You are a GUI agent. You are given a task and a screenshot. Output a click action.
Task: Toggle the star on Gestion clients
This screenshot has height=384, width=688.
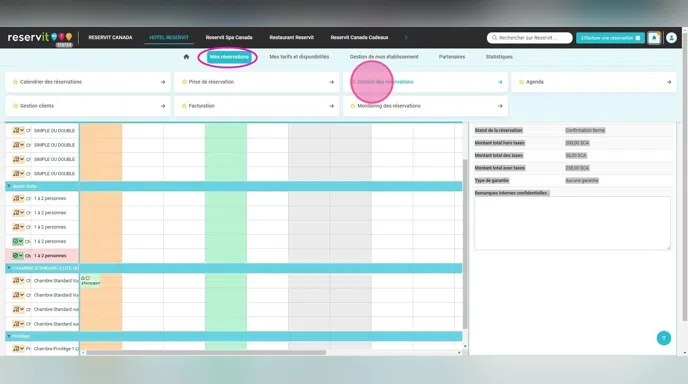point(15,106)
